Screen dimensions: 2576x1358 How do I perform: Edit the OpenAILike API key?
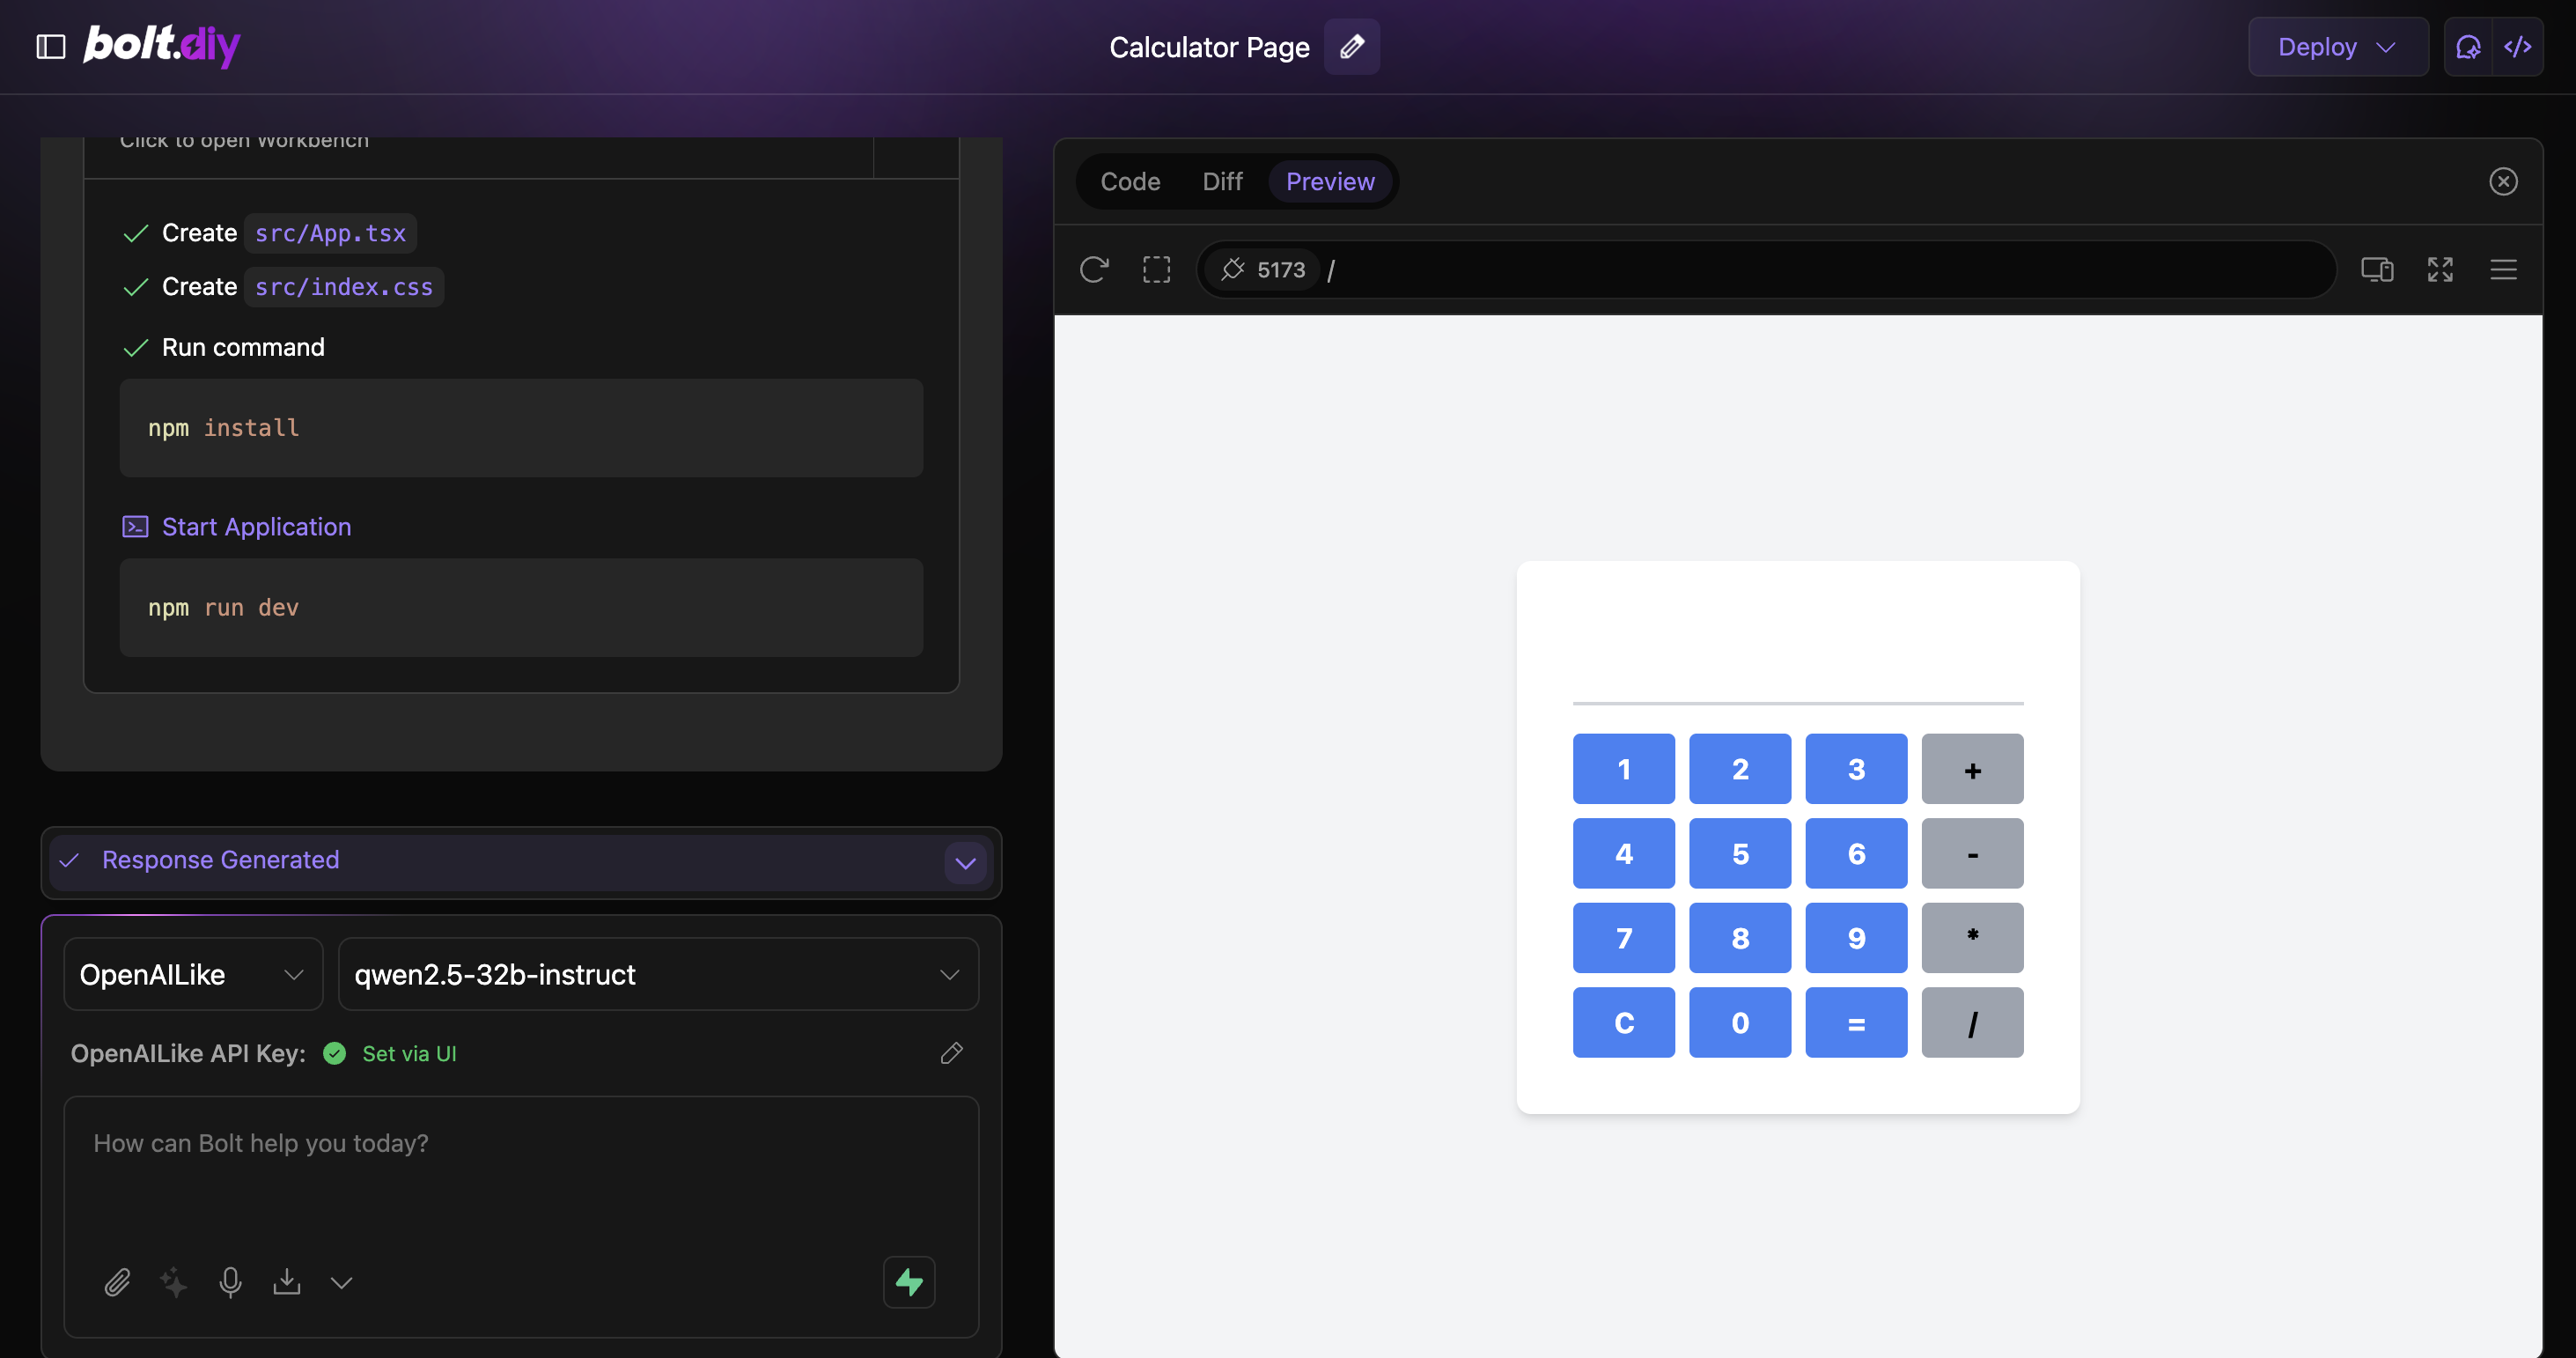pos(951,1053)
